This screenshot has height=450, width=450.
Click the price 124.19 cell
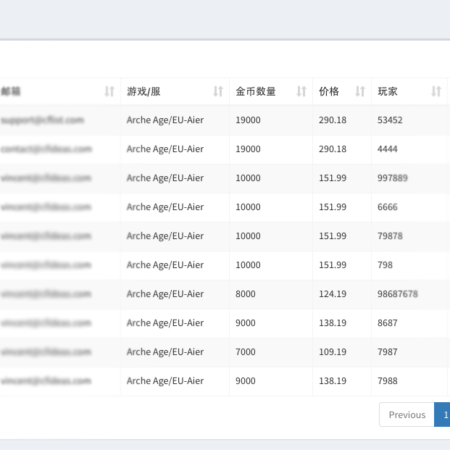(x=333, y=294)
